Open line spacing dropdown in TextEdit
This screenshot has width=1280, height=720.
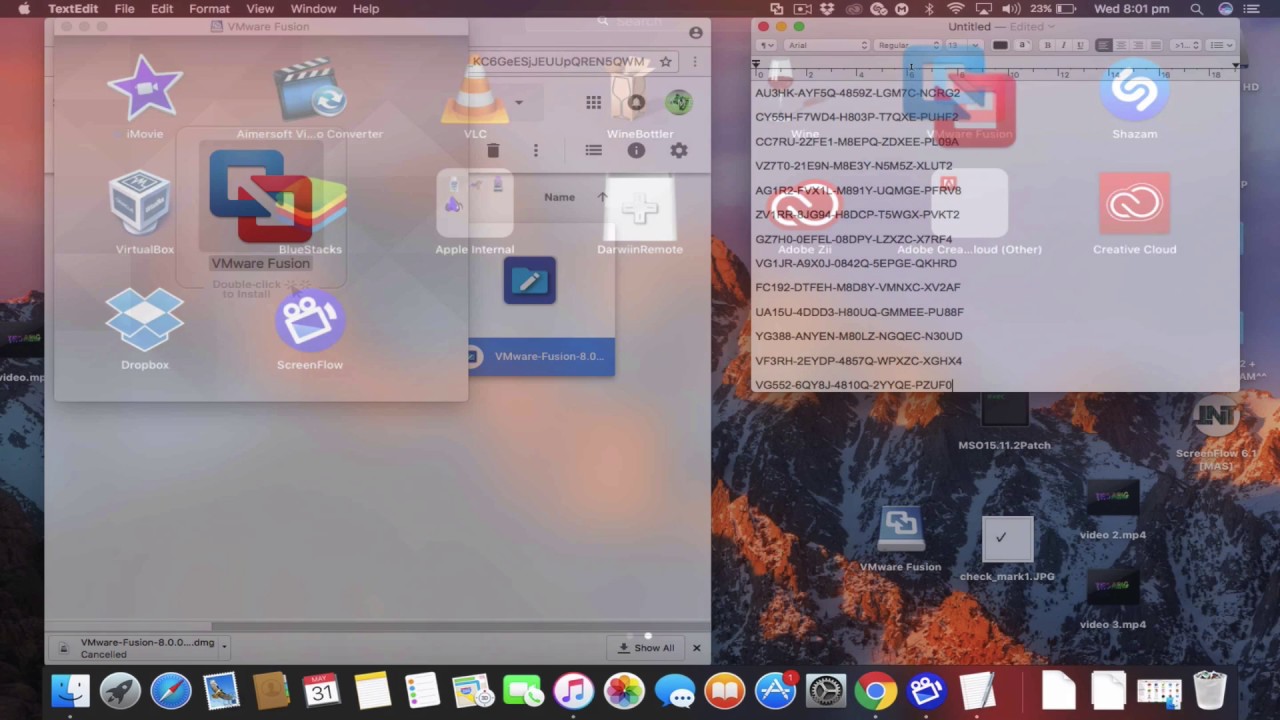click(1186, 45)
